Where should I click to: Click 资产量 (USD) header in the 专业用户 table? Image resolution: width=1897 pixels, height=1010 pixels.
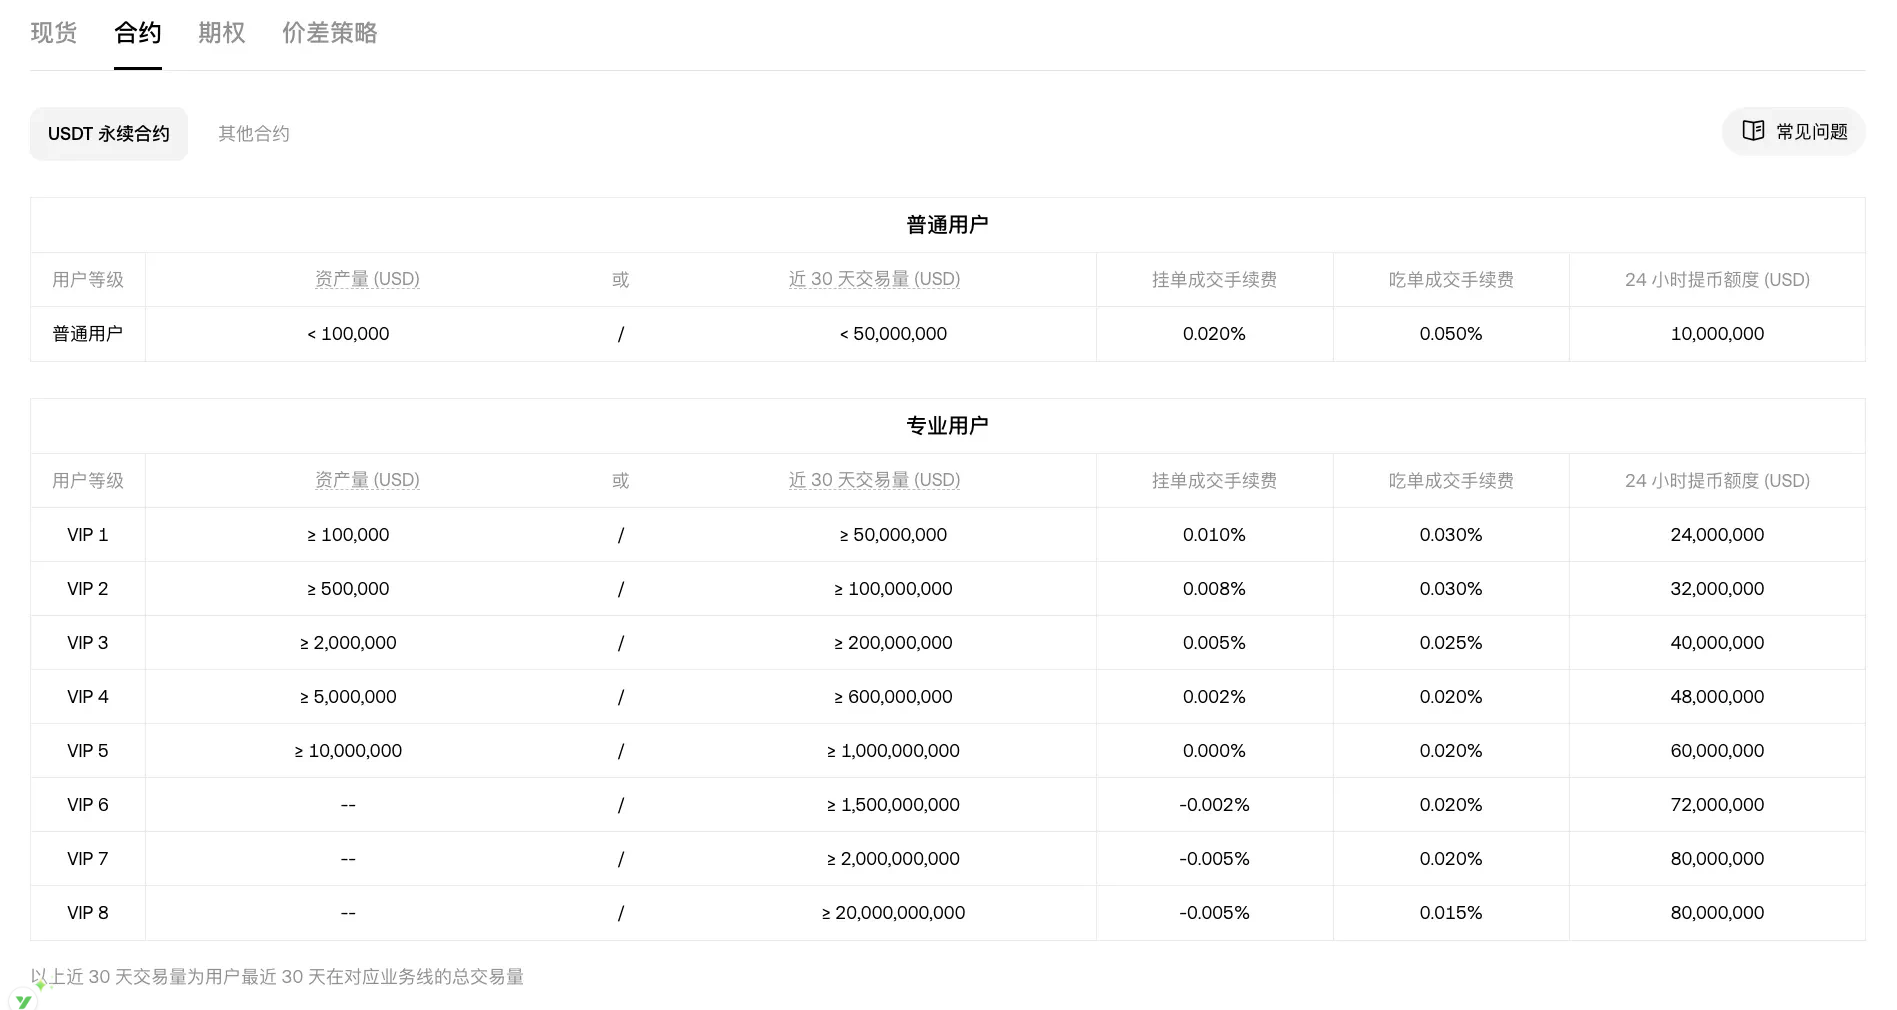[x=367, y=481]
